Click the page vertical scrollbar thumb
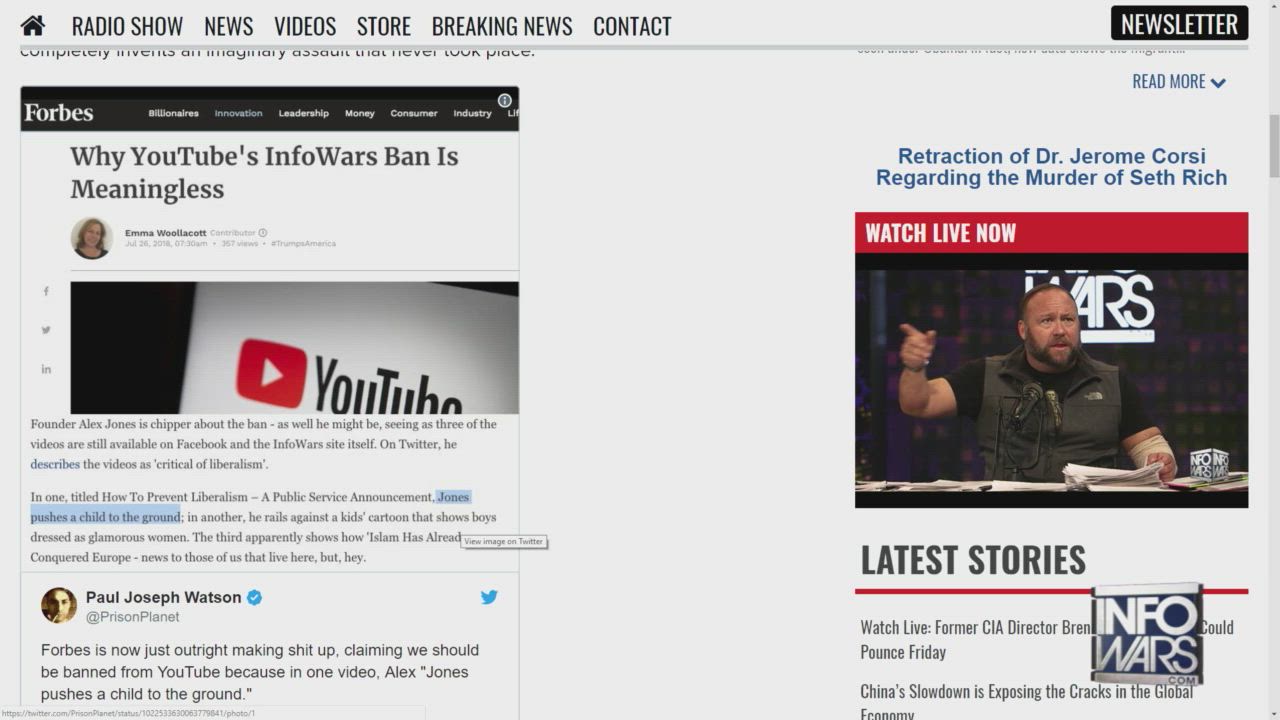 1273,145
